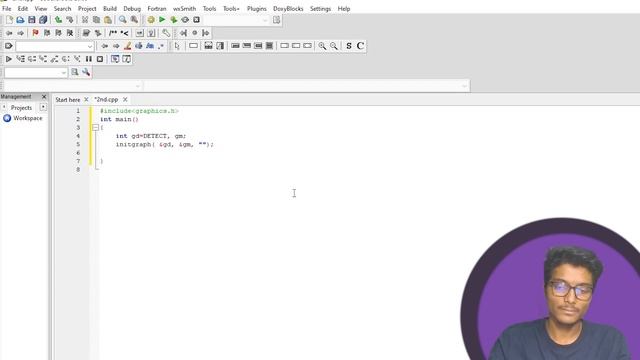
Task: Open the View menu
Action: 40,9
